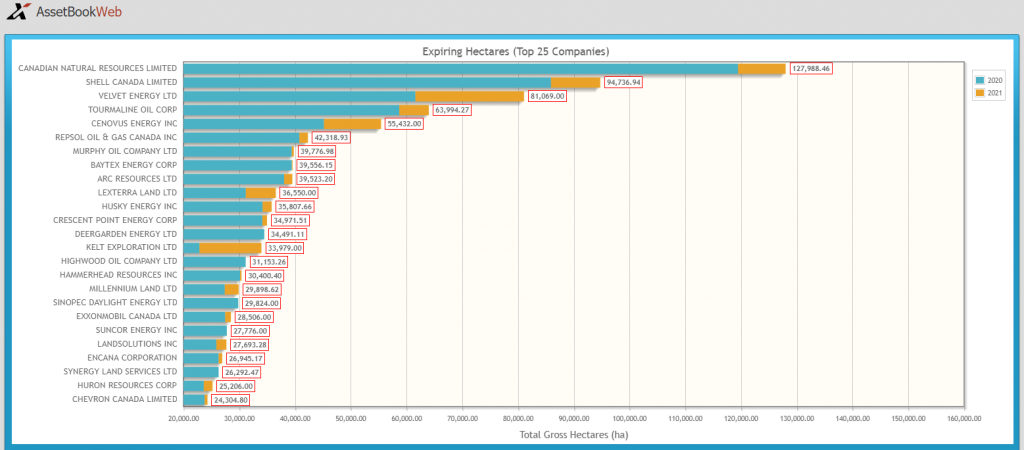Viewport: 1024px width, 450px height.
Task: Select the HAMMERHEAD RESOURCES INC label
Action: click(118, 275)
